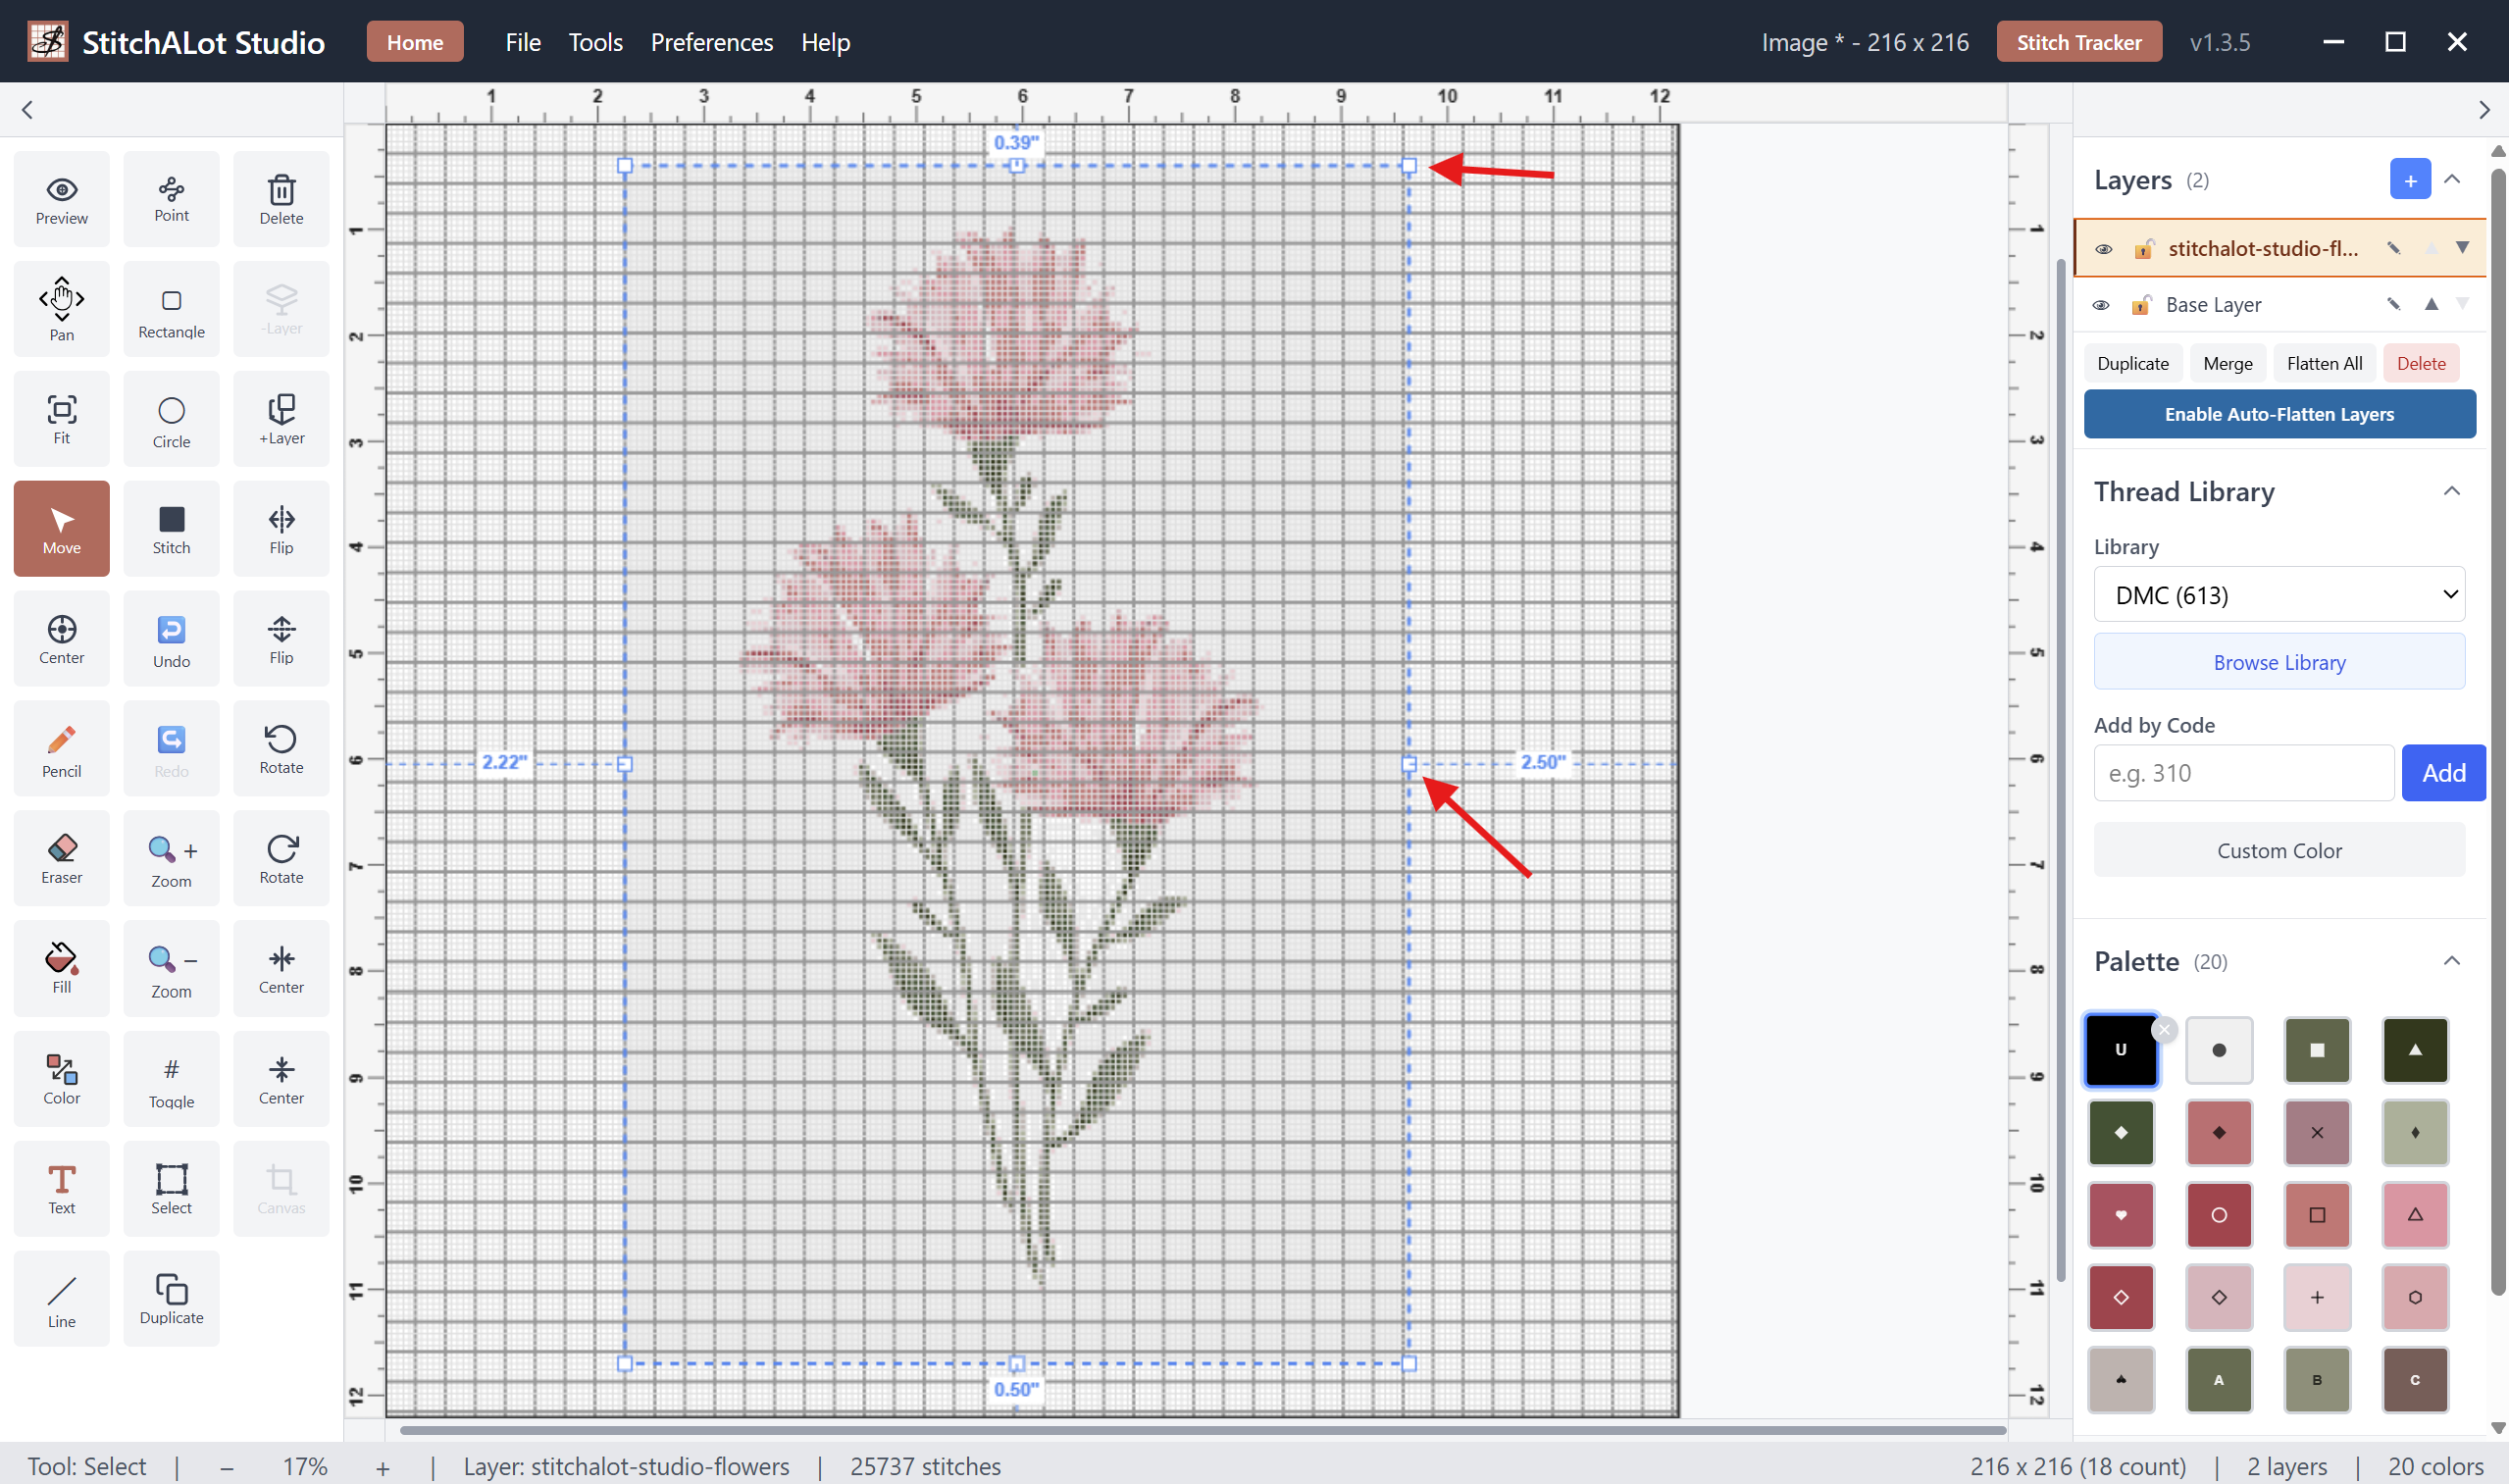Image resolution: width=2509 pixels, height=1484 pixels.
Task: Select the Eraser tool
Action: tap(61, 859)
